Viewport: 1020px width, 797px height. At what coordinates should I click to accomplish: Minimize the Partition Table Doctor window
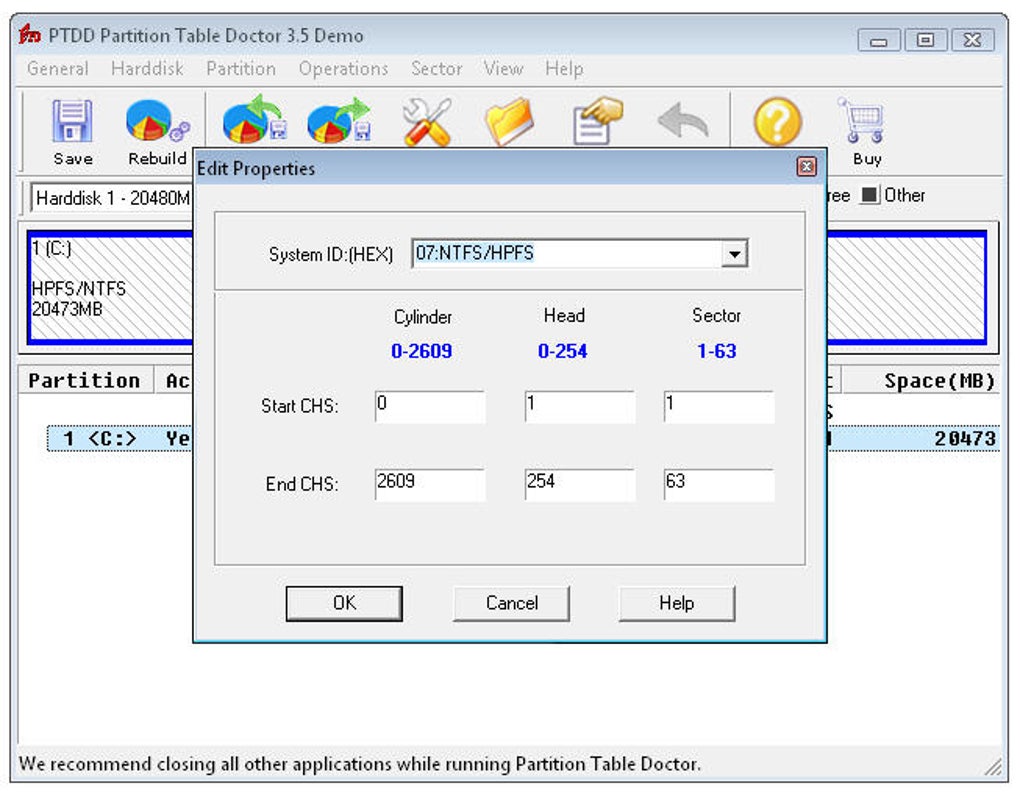[x=879, y=40]
